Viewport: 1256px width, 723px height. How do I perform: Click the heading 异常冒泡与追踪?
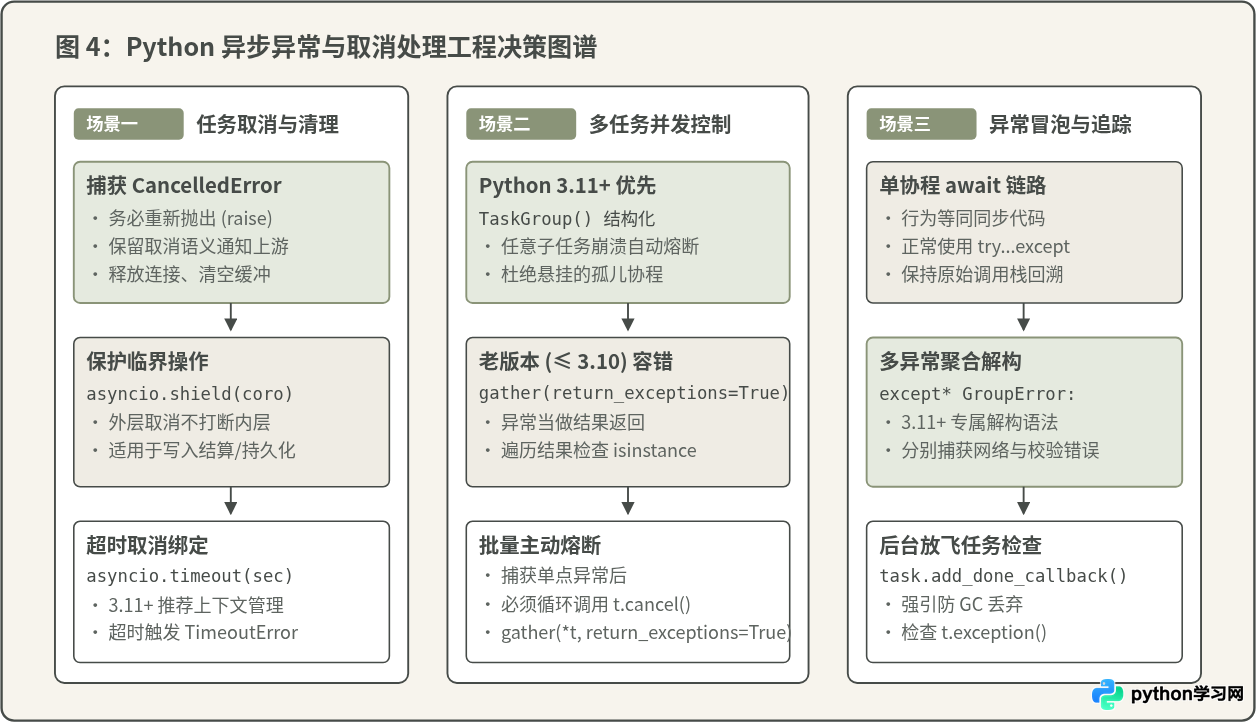pos(1061,124)
